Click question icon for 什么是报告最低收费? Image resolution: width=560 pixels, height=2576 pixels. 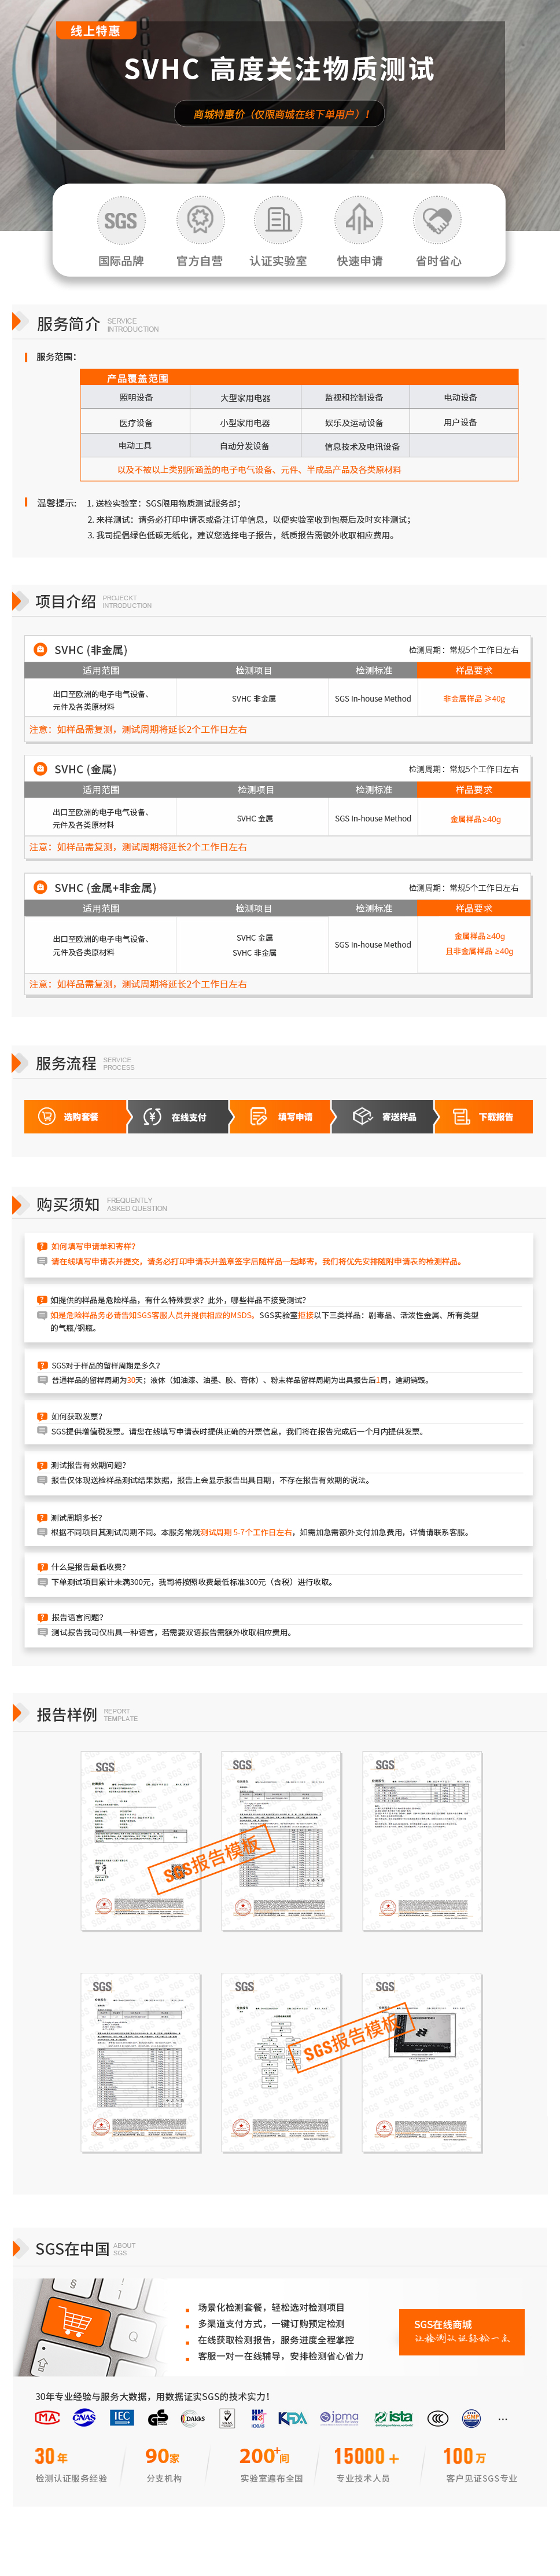pos(42,1566)
